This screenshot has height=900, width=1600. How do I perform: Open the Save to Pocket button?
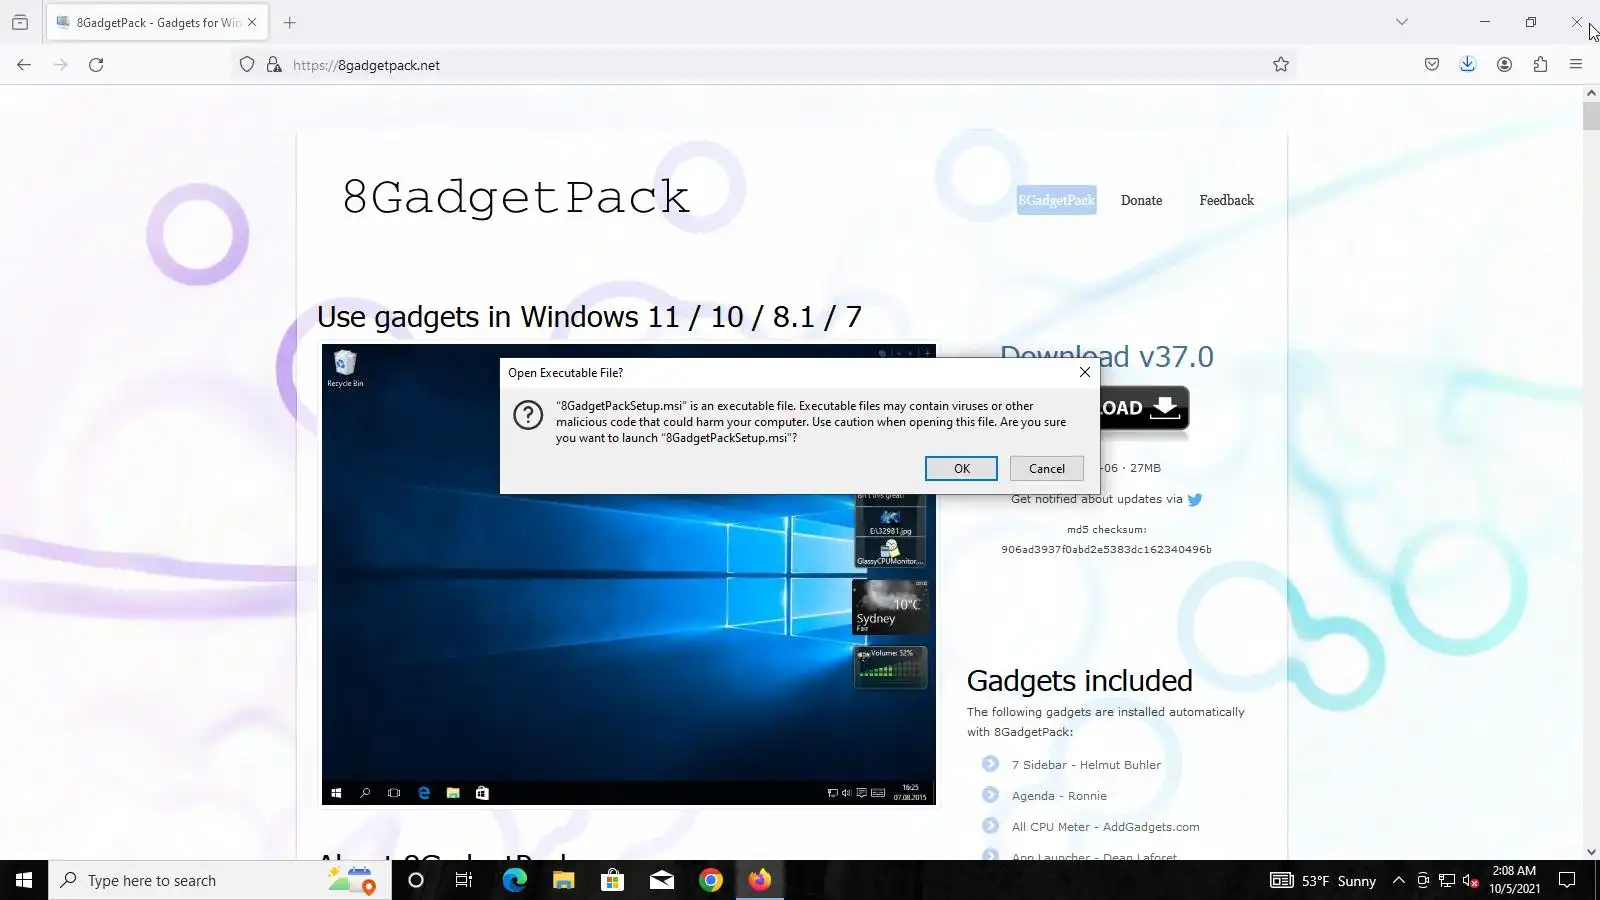pyautogui.click(x=1432, y=65)
